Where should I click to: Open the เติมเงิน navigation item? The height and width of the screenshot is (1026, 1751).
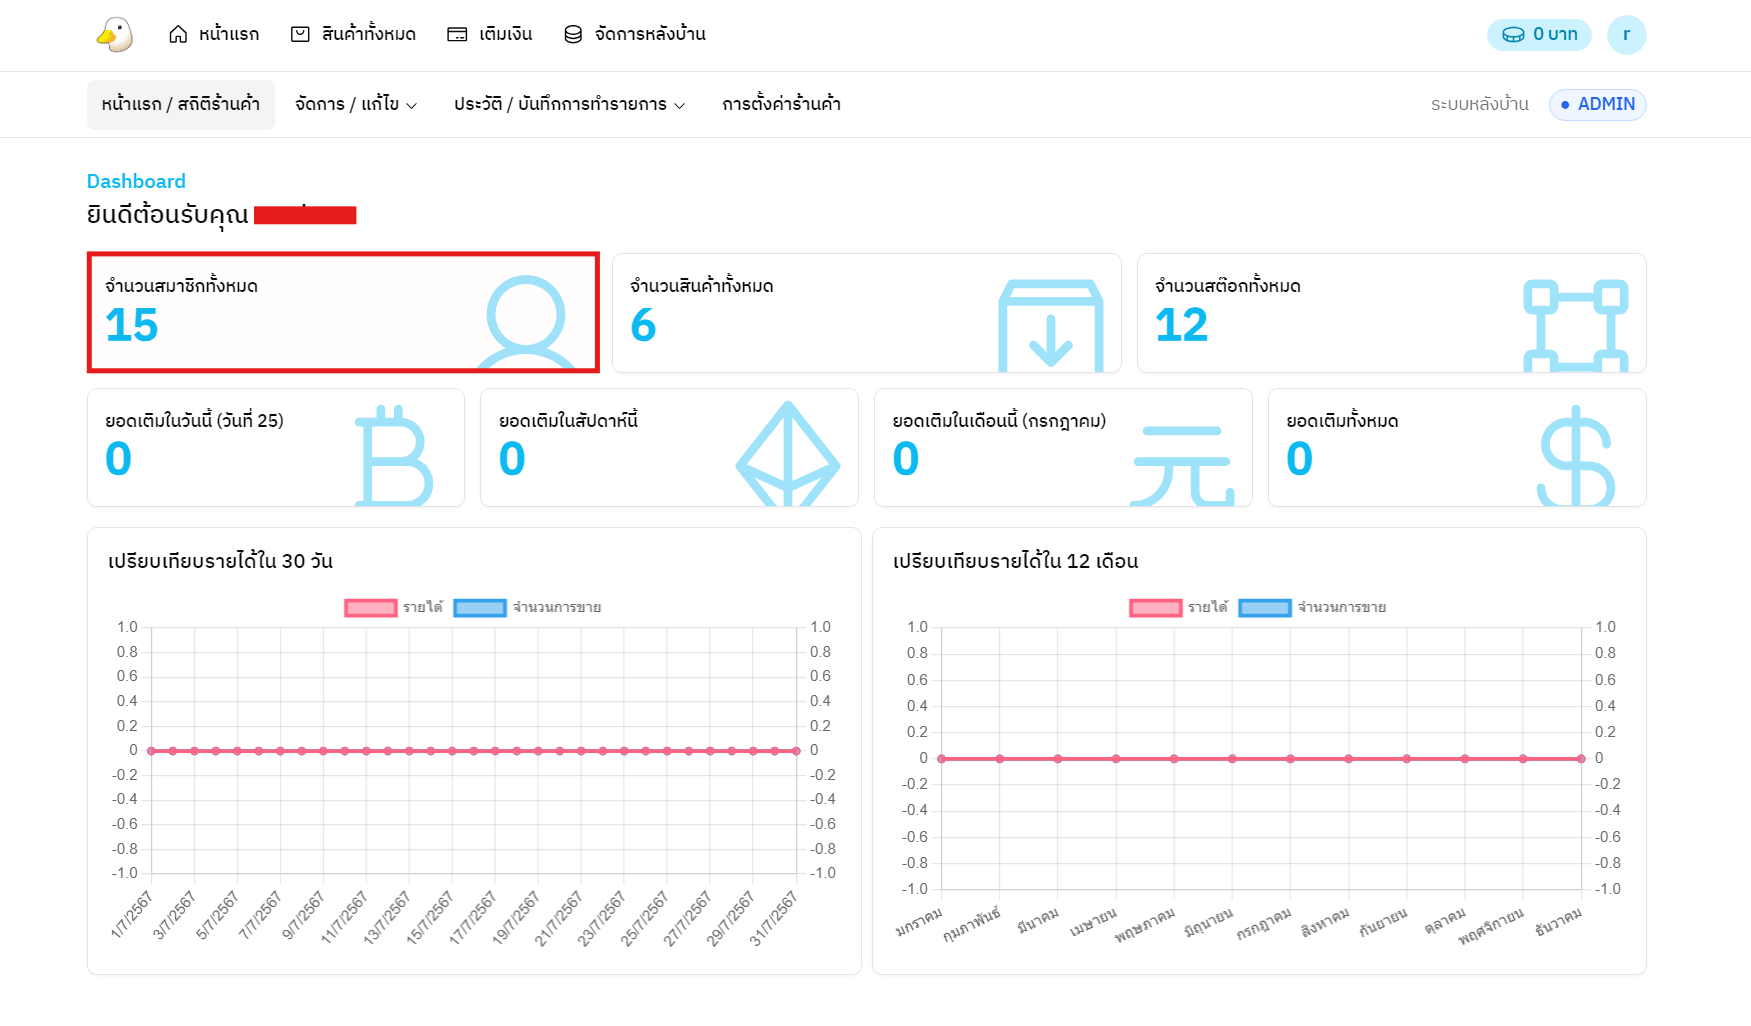tap(490, 35)
